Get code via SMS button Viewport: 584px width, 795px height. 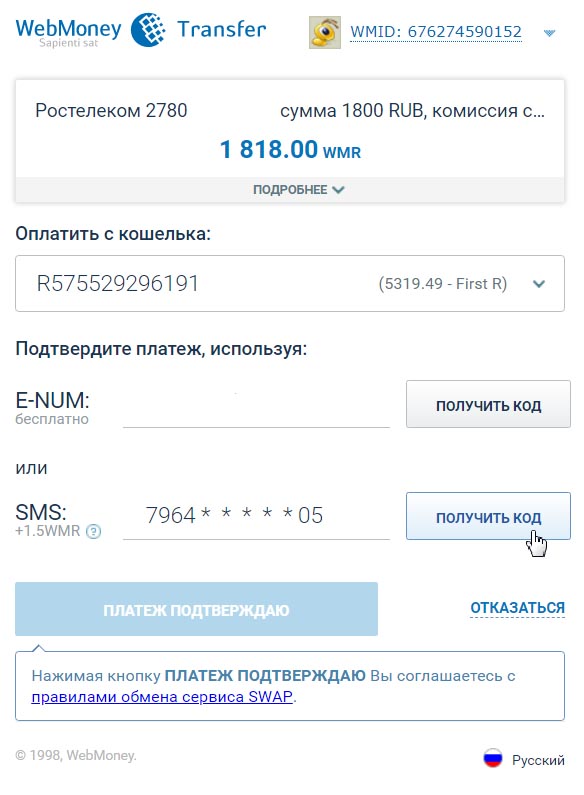(488, 516)
